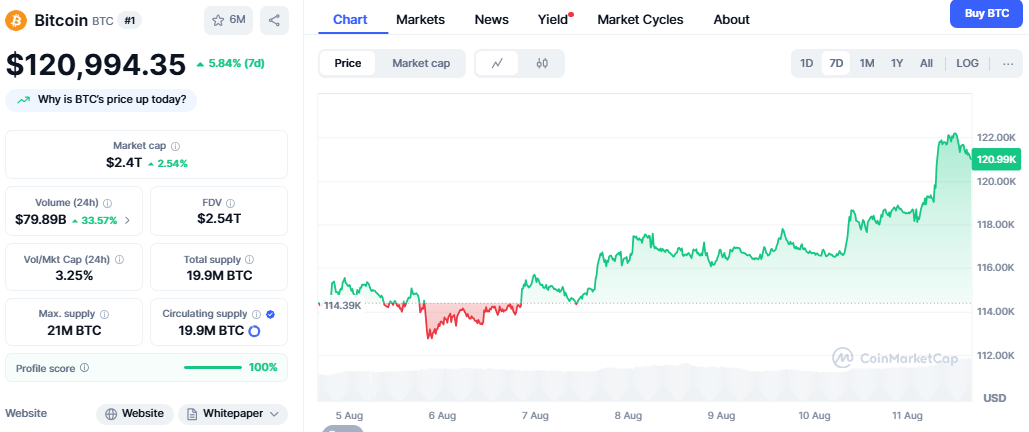Set chart range to 7D
This screenshot has width=1029, height=432.
pyautogui.click(x=836, y=64)
